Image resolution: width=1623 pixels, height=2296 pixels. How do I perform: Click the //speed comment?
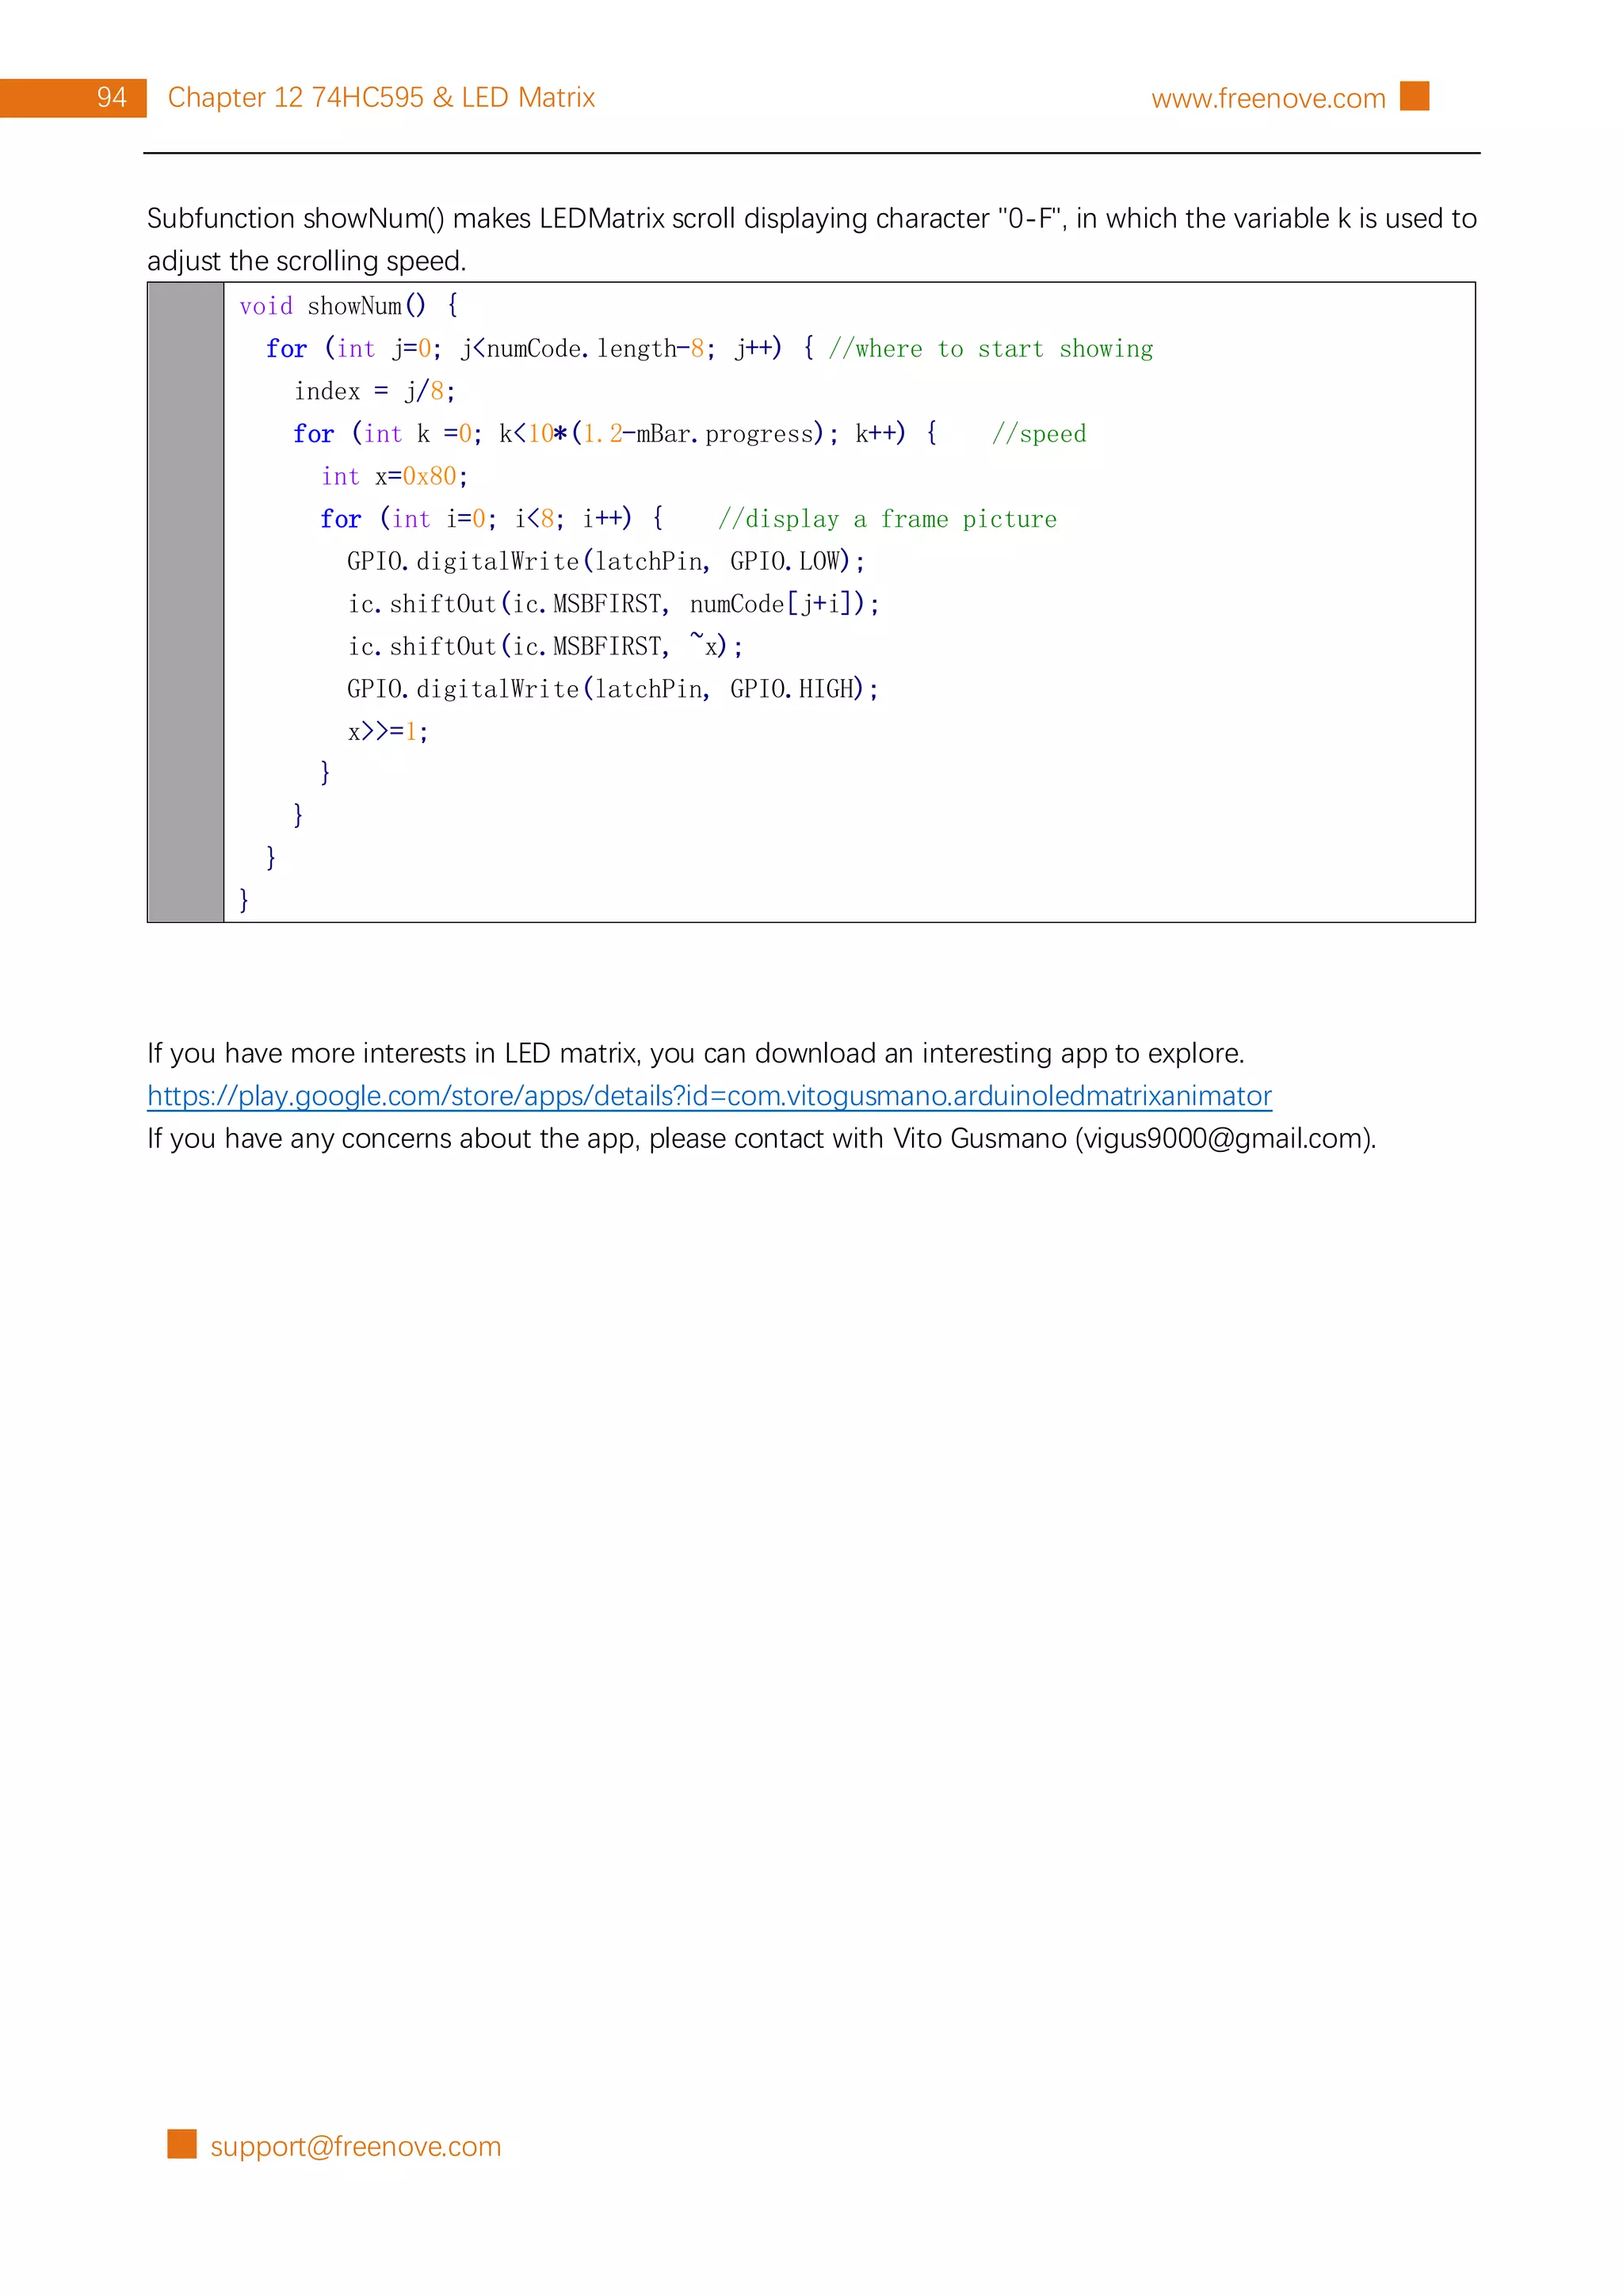(1038, 434)
